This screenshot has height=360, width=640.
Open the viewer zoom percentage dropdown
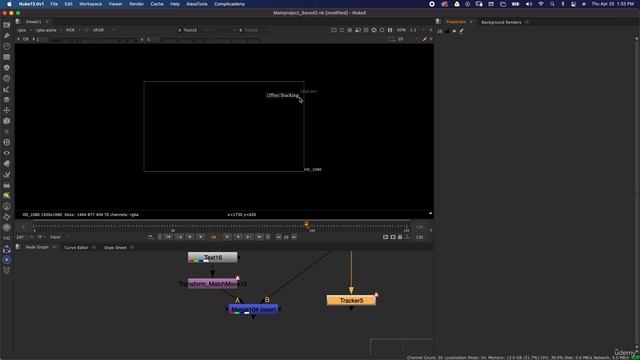point(401,30)
